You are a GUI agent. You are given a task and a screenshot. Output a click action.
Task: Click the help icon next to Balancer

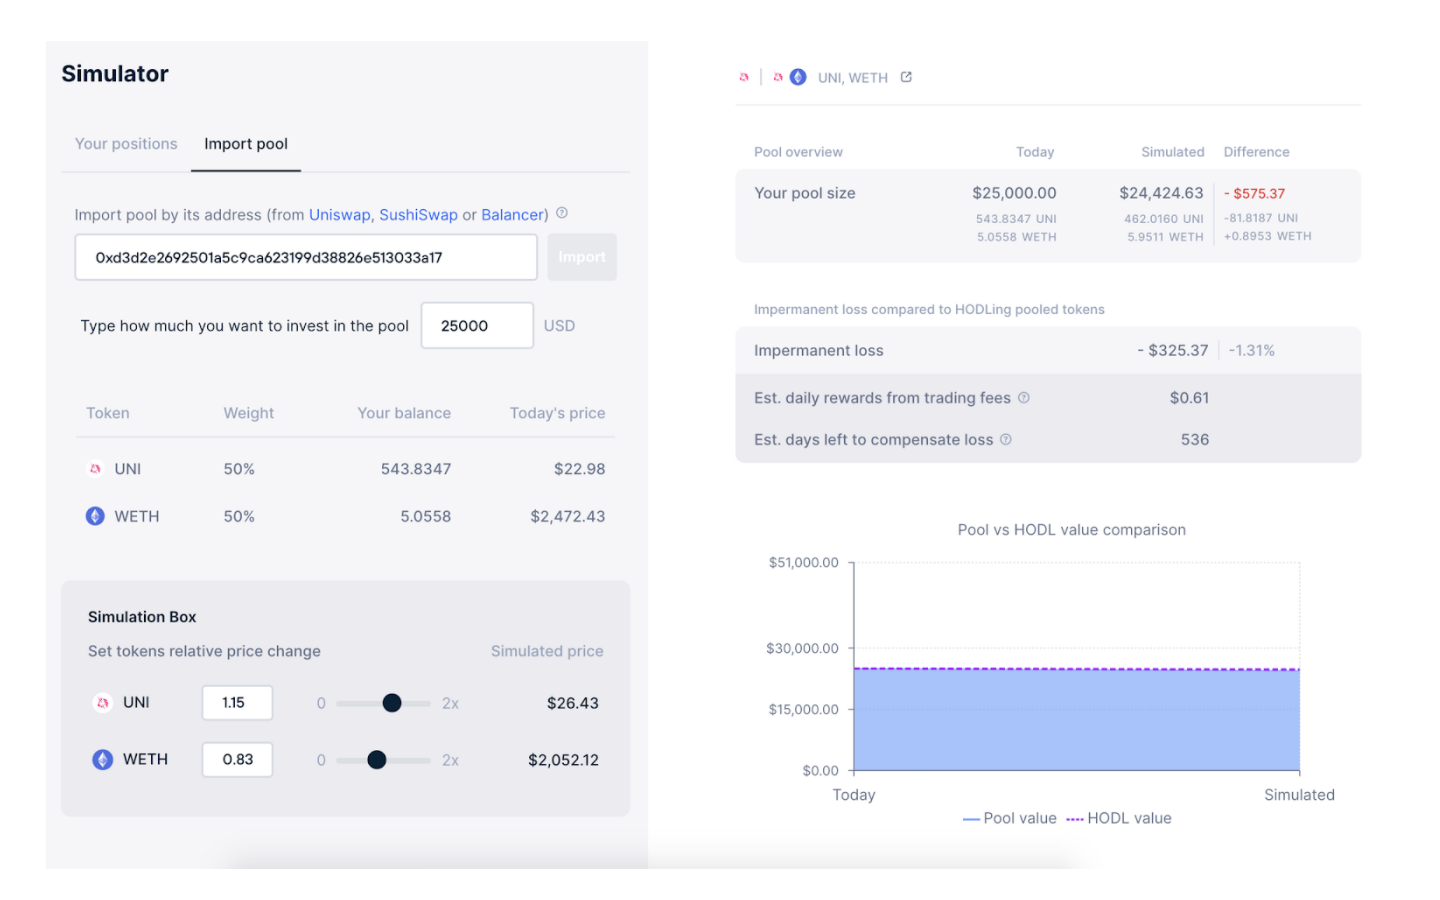tap(562, 213)
